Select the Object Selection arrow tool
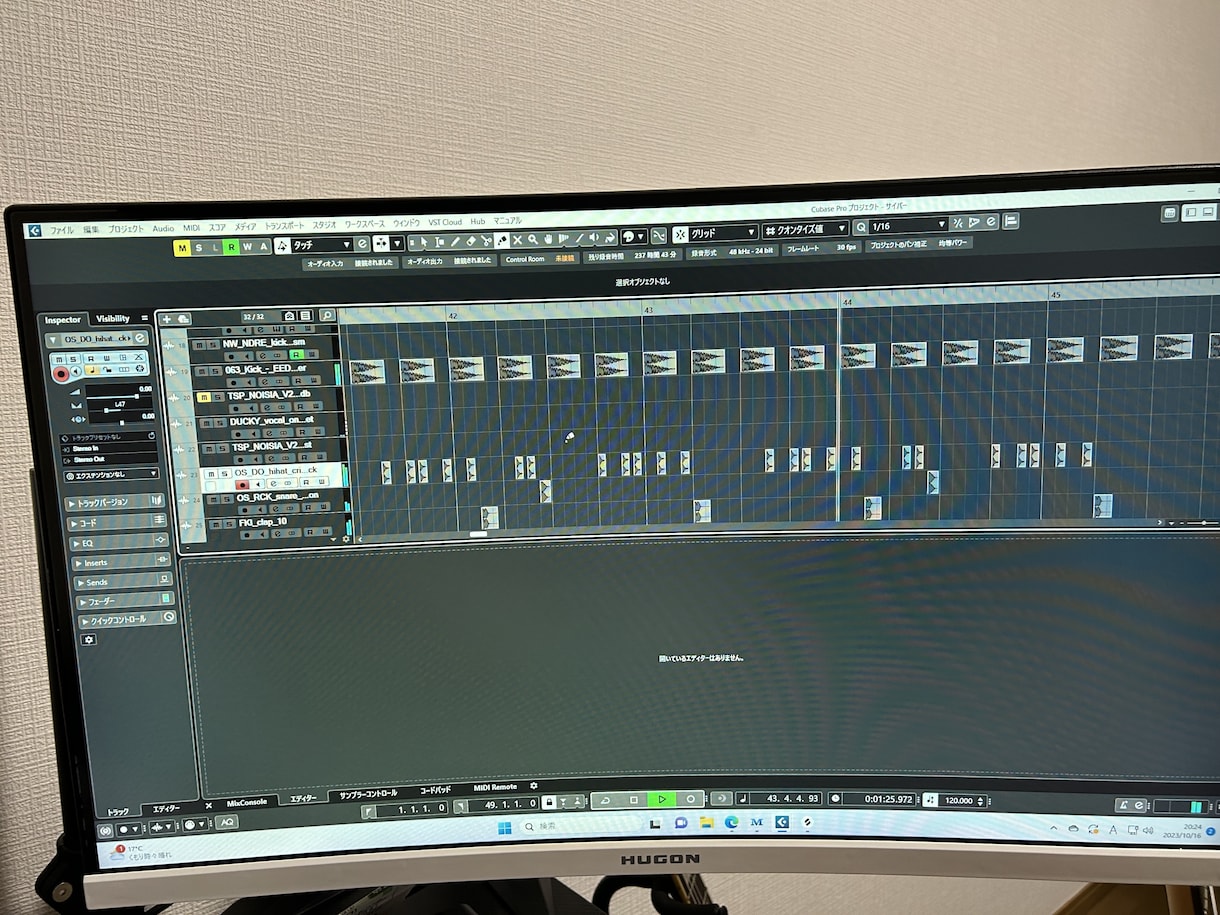 [424, 241]
